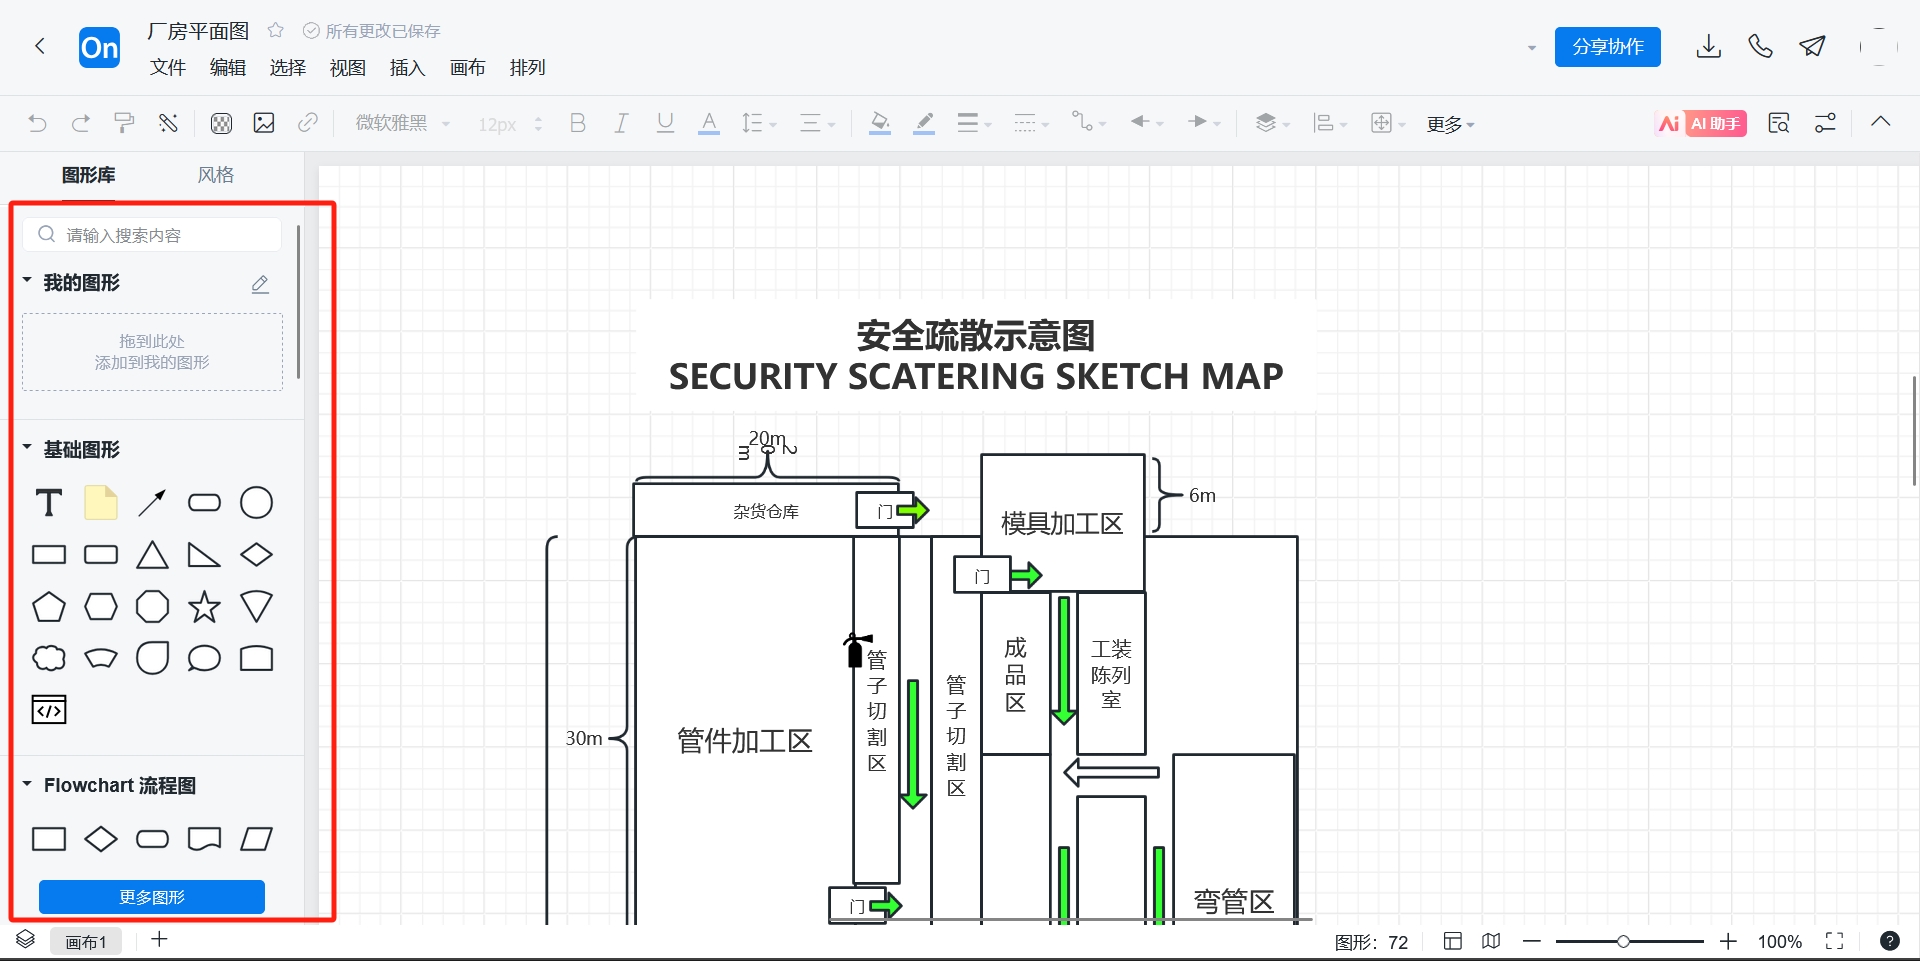
Task: Click the phone call icon
Action: (x=1760, y=47)
